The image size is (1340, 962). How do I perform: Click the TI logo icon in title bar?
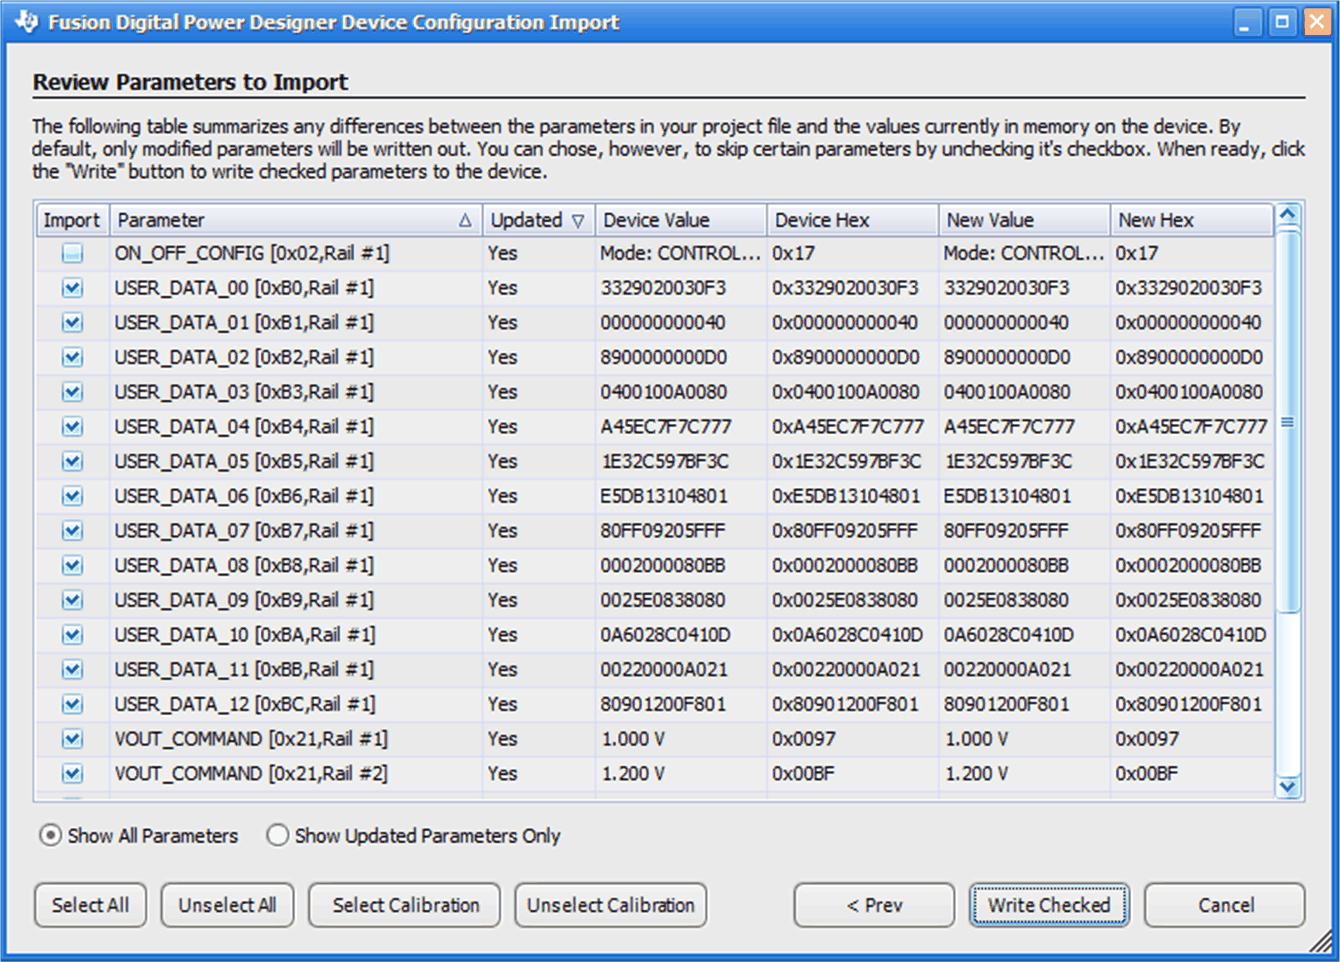(27, 21)
